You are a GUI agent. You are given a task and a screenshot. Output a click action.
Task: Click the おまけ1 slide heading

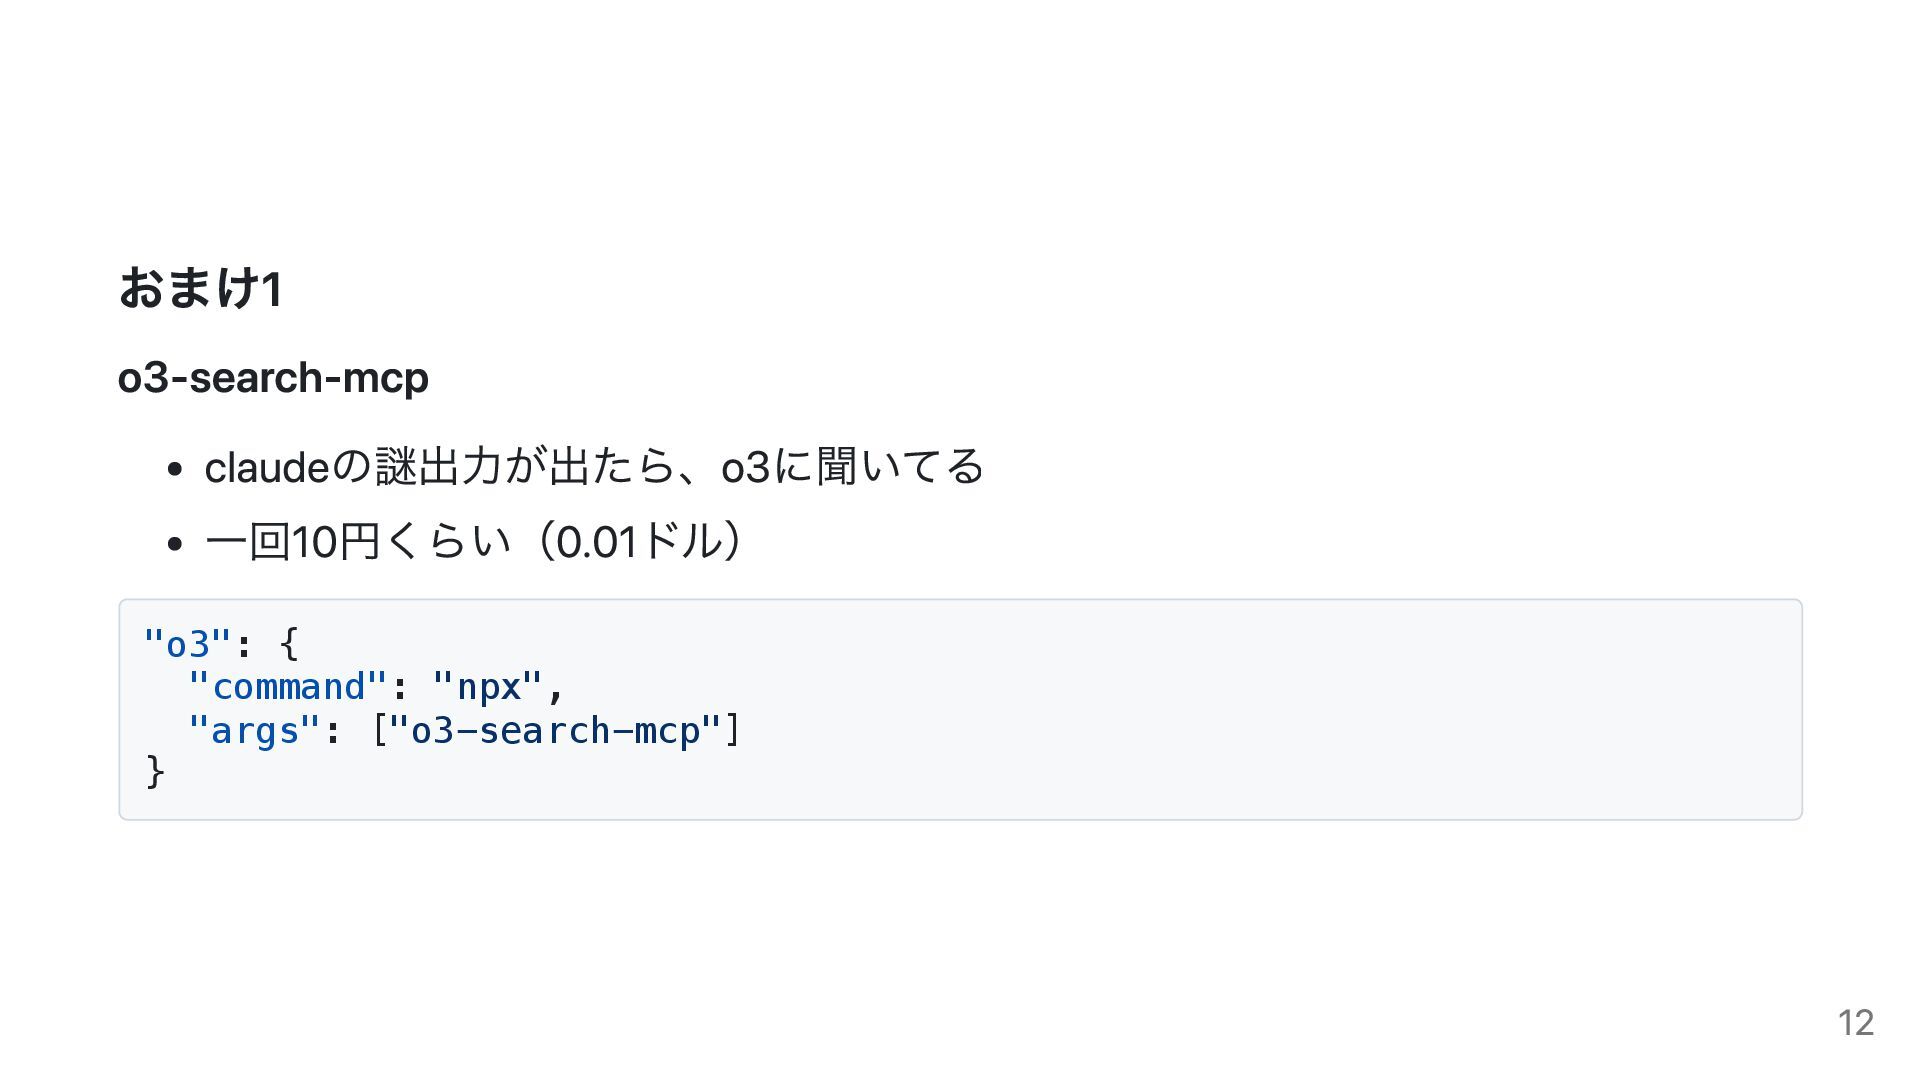200,289
